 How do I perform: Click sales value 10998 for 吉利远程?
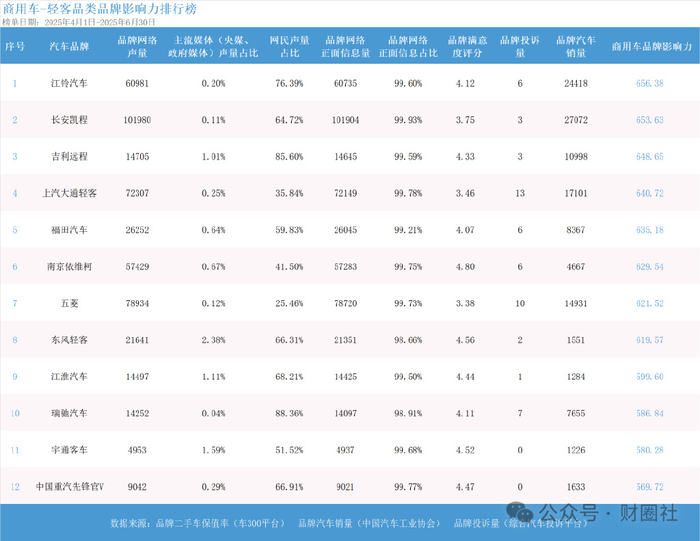[576, 156]
